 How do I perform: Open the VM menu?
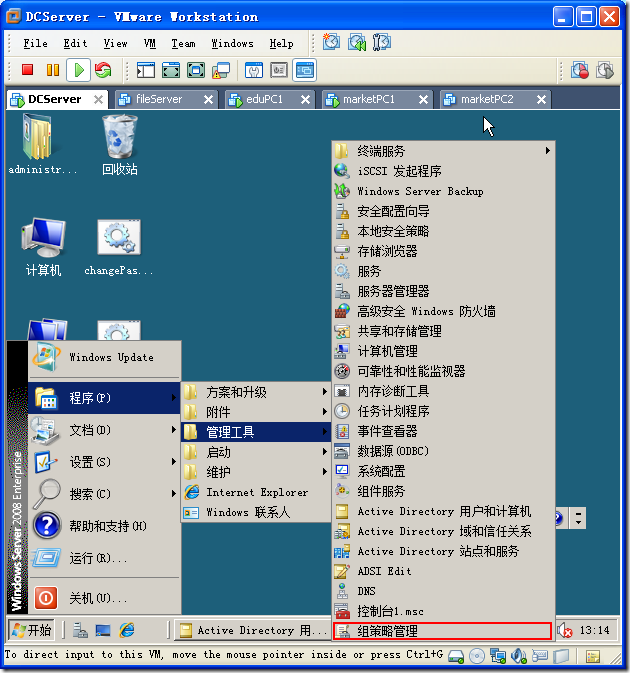(150, 43)
